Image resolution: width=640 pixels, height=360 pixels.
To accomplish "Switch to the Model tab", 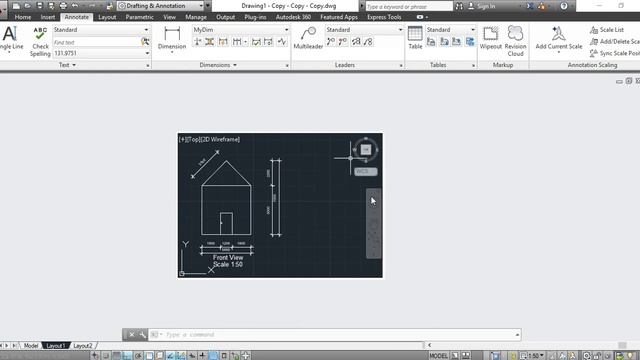I will pos(31,346).
